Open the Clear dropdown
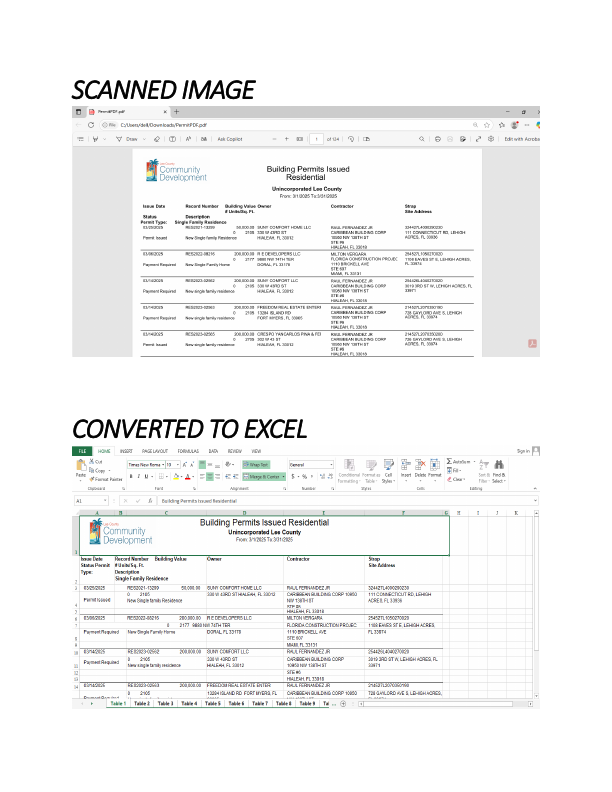This screenshot has height=792, width=612. (455, 479)
